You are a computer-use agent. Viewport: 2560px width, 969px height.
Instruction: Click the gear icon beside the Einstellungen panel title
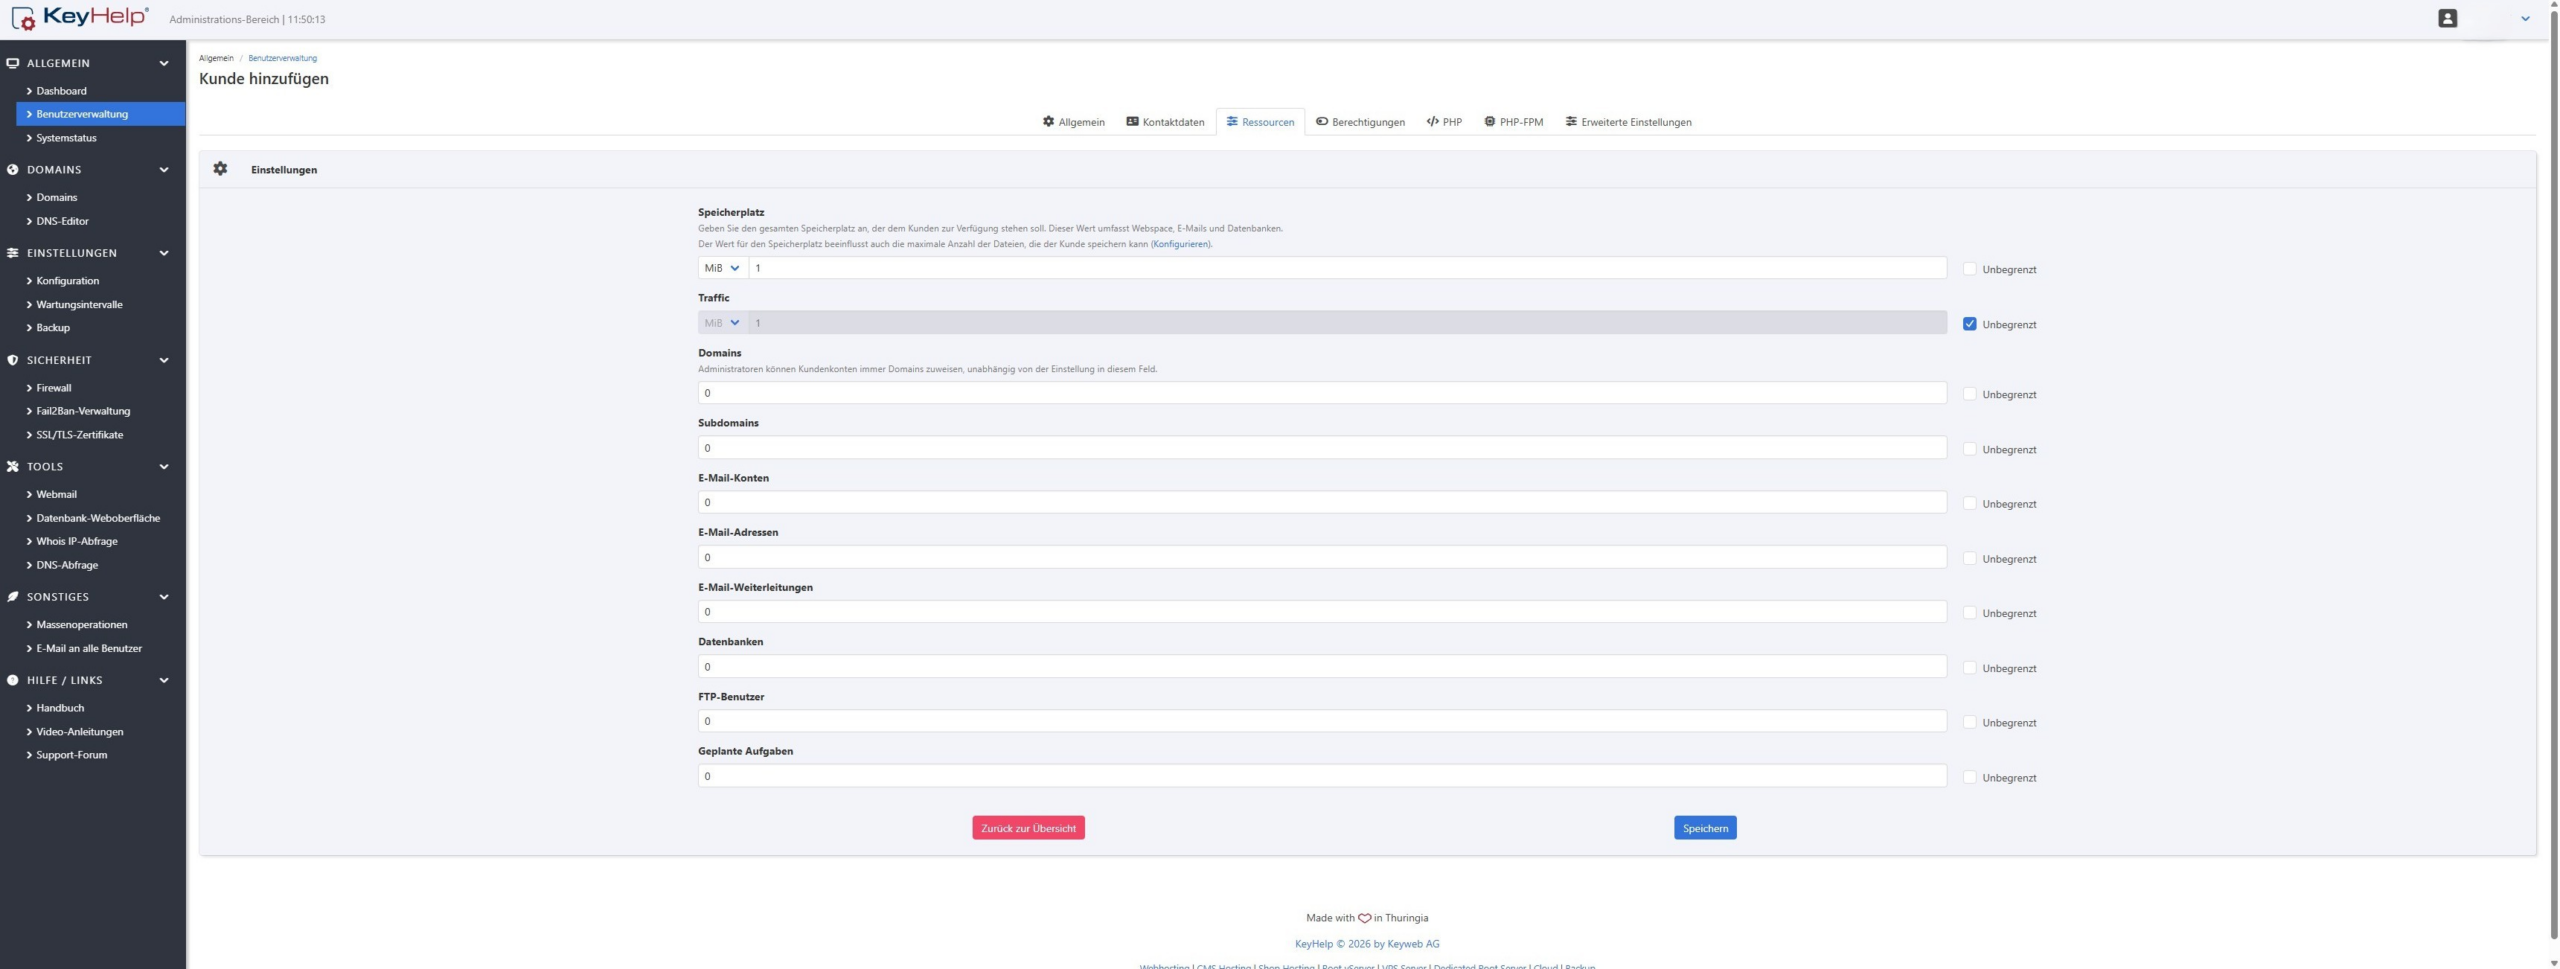[x=220, y=169]
